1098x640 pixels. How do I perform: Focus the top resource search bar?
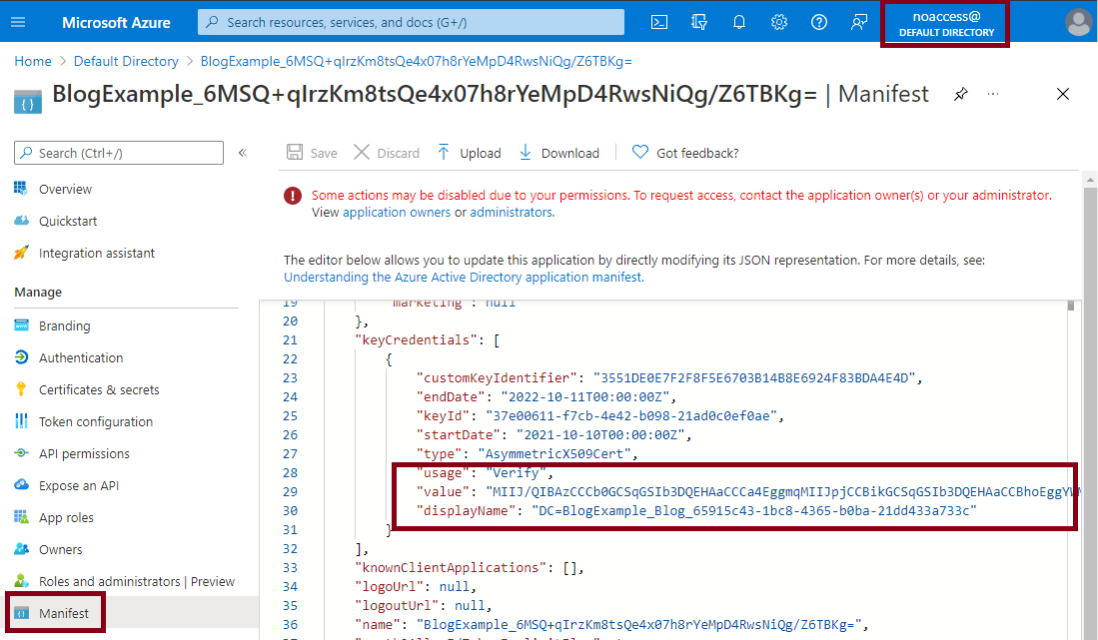(411, 22)
